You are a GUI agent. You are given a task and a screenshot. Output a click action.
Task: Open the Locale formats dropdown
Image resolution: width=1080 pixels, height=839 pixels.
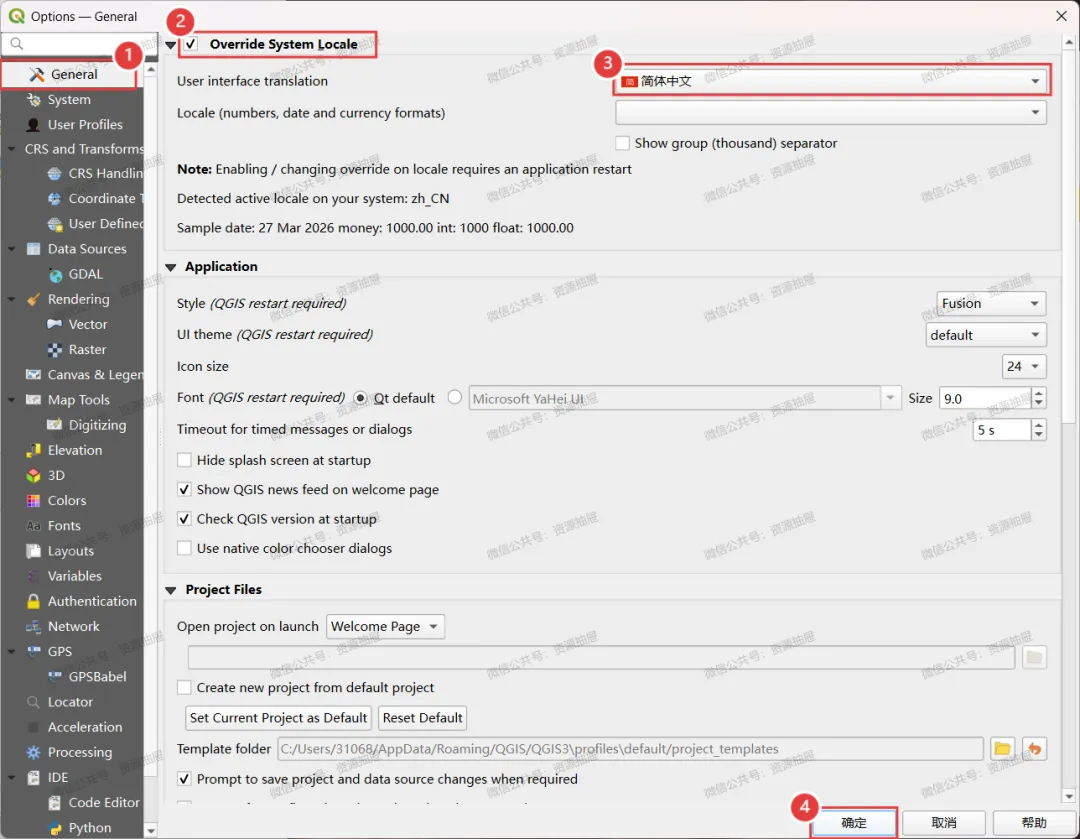click(x=831, y=112)
